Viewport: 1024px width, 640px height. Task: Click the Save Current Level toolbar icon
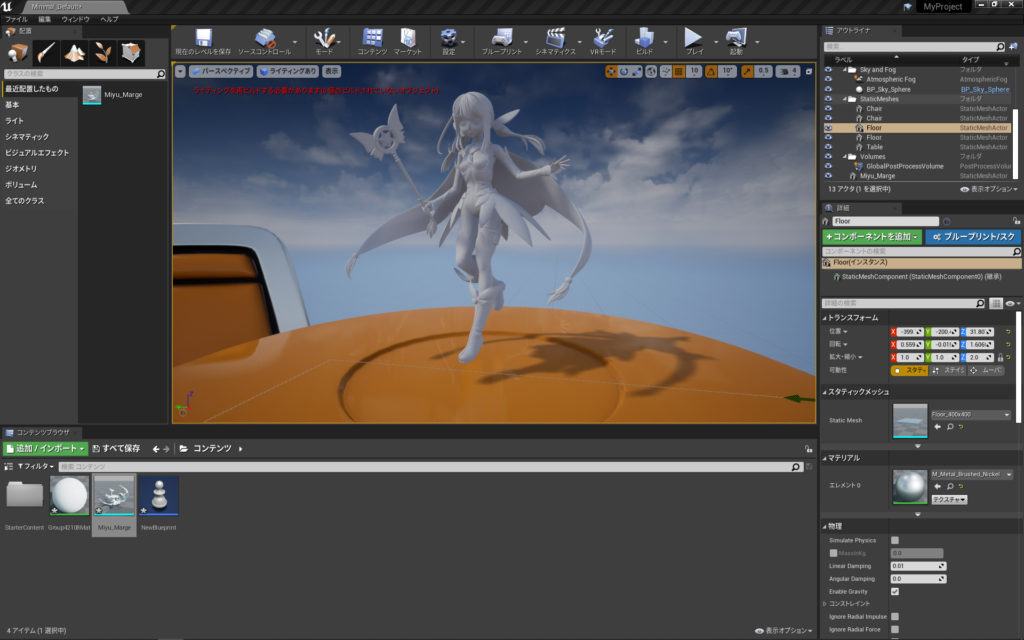click(x=203, y=38)
